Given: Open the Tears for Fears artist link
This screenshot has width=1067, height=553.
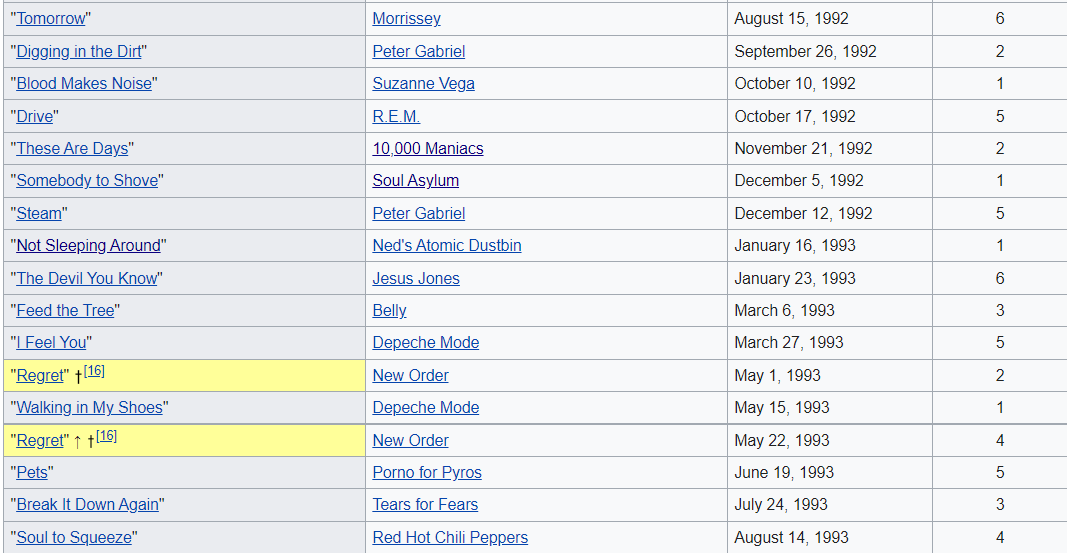Looking at the screenshot, I should (425, 504).
